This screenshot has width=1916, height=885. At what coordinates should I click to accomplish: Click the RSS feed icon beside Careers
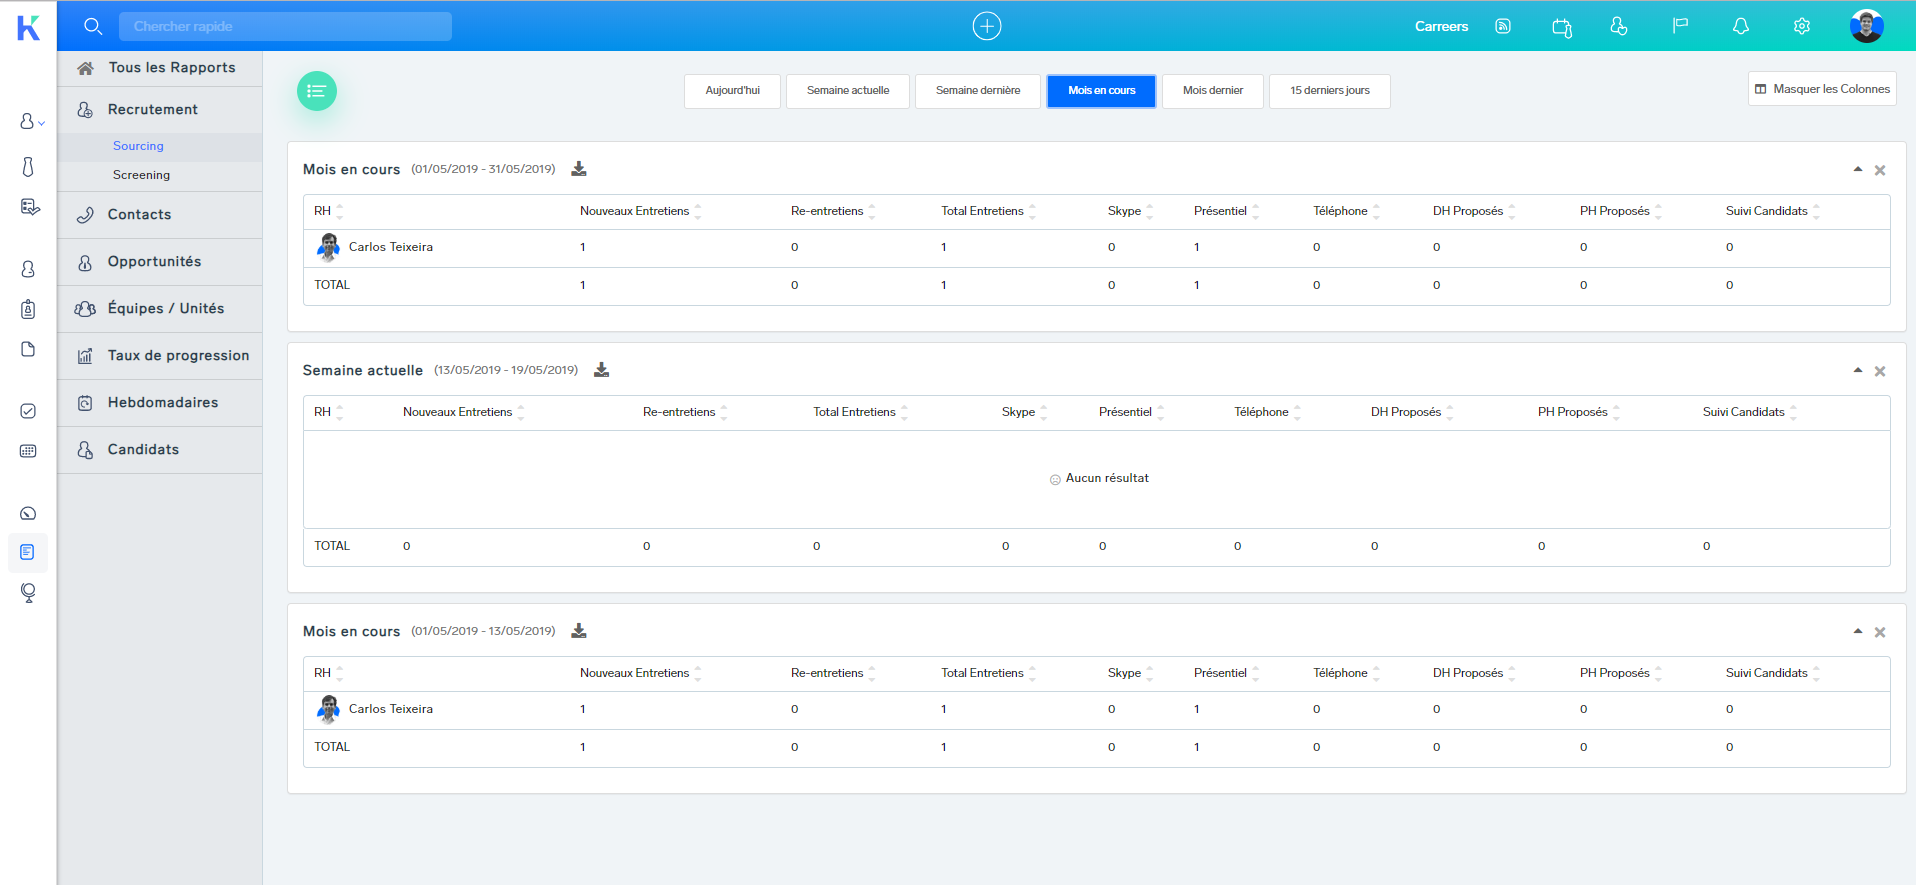click(1502, 26)
